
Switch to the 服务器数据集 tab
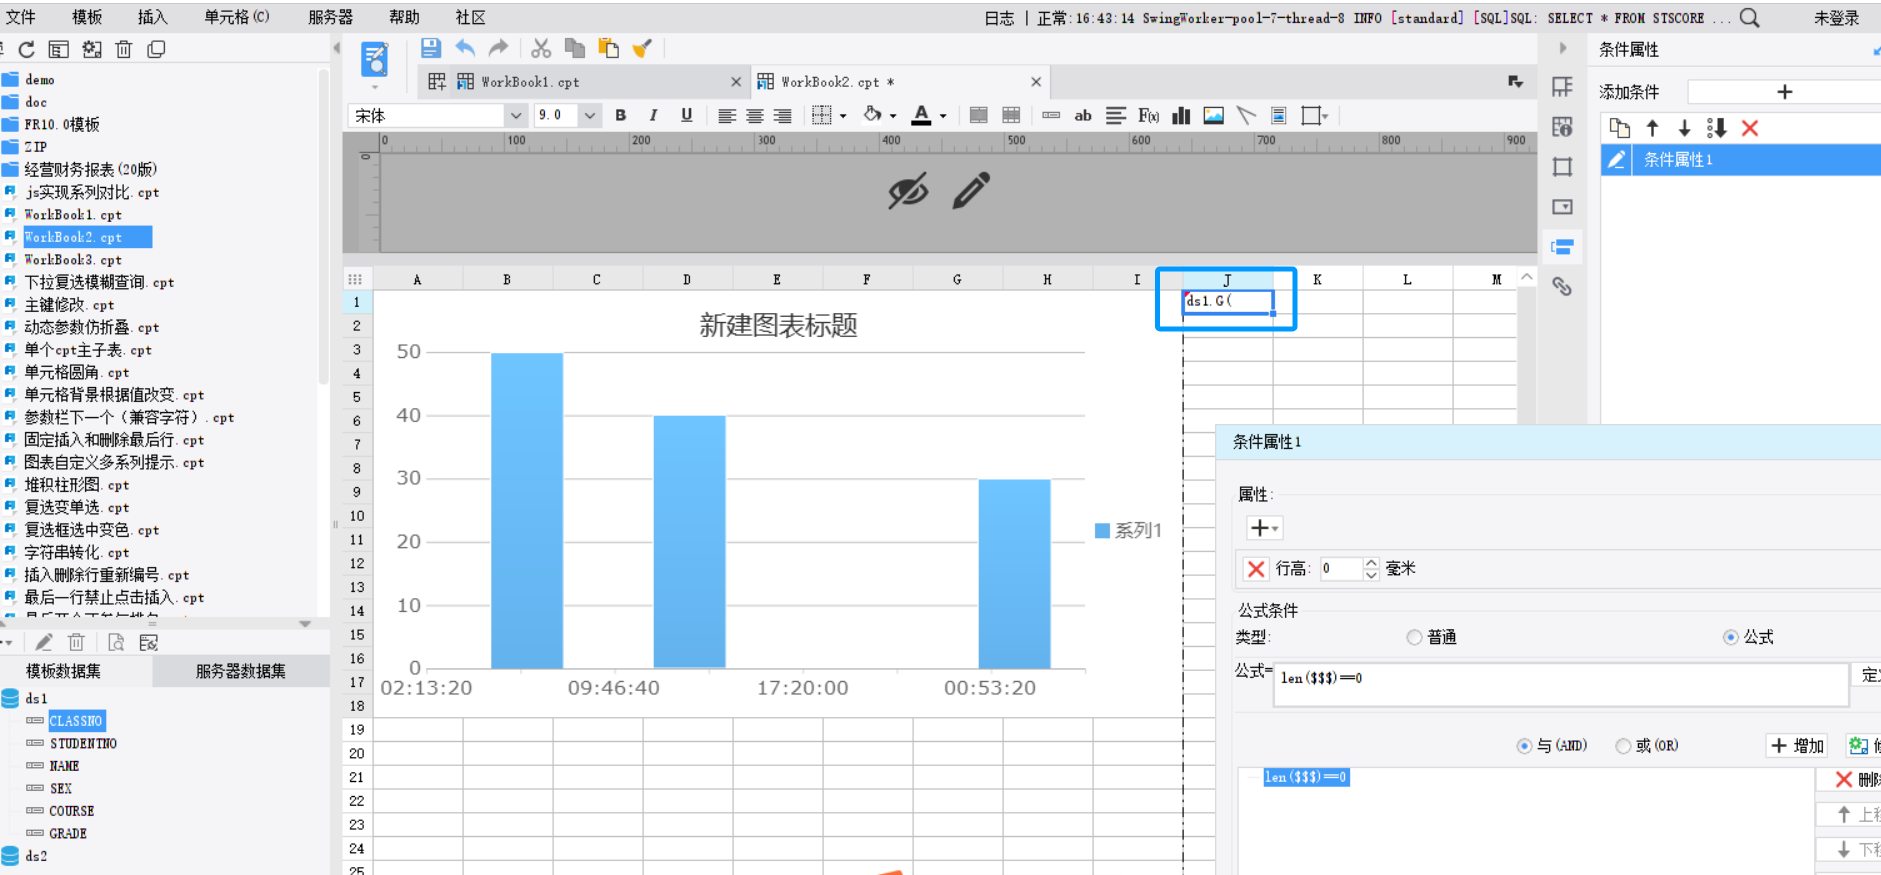tap(241, 671)
